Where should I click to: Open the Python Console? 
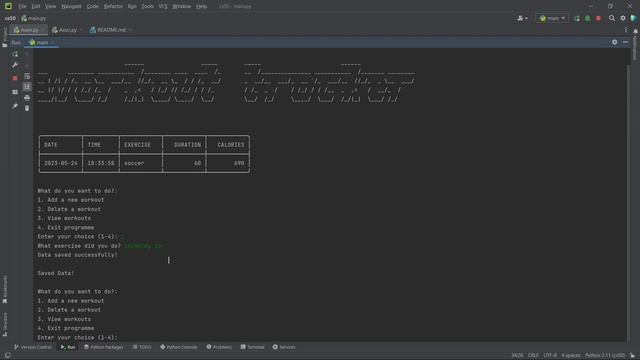click(179, 347)
